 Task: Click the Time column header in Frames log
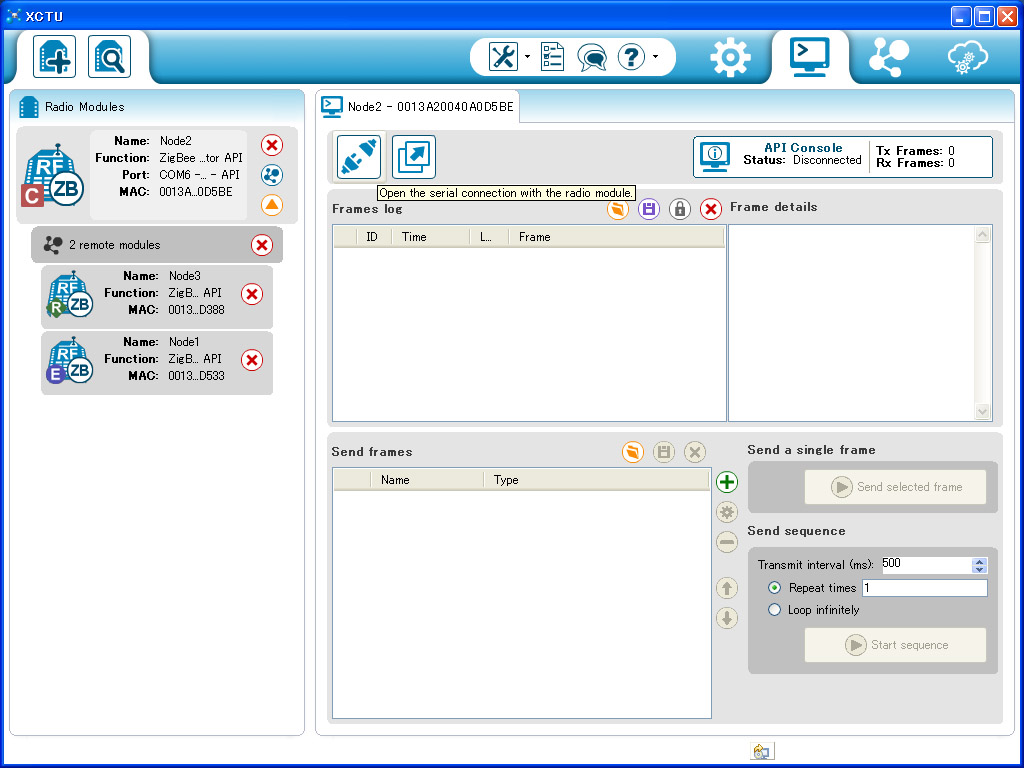[x=430, y=237]
